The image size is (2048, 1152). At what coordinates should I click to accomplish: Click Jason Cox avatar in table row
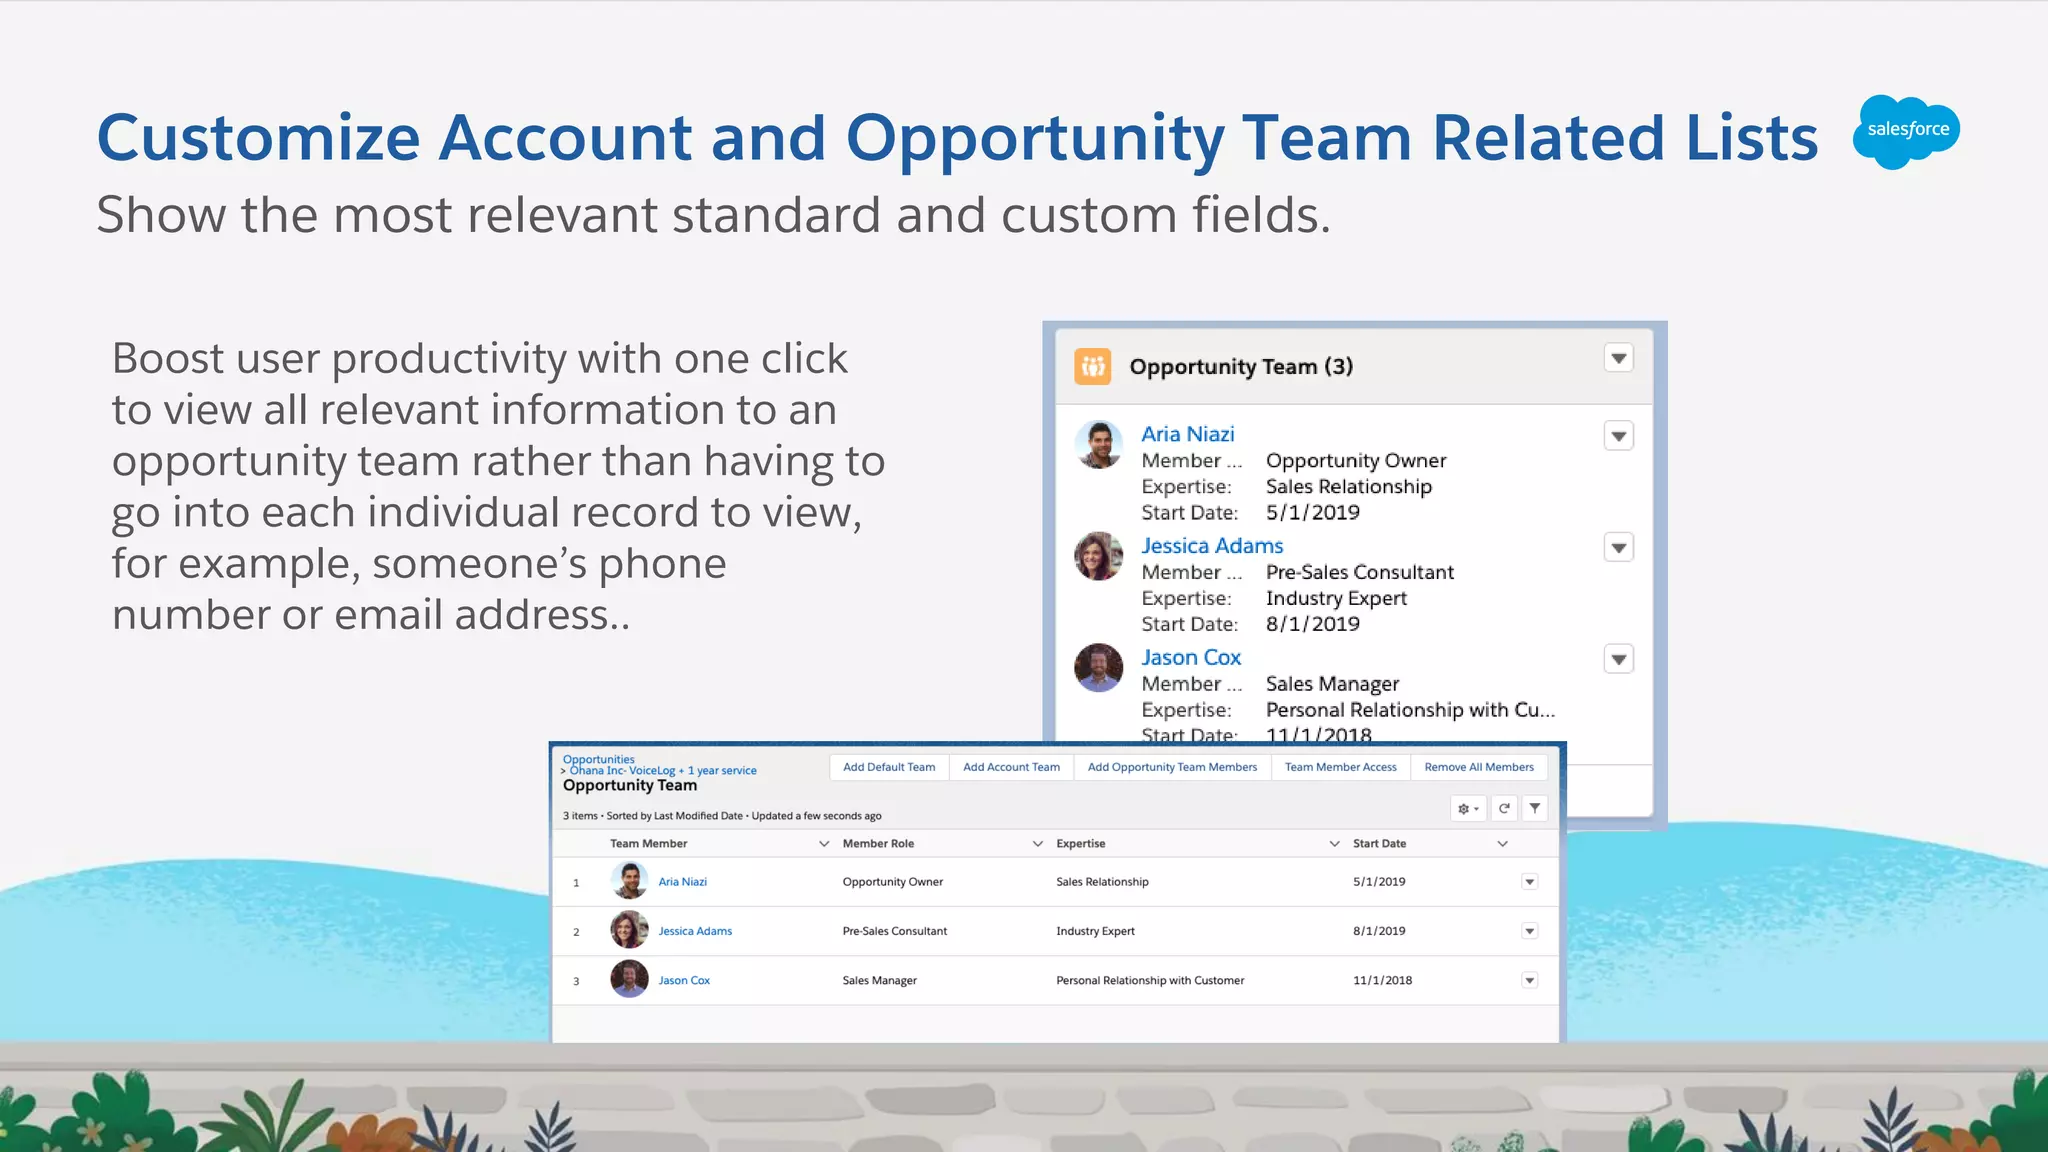[629, 979]
